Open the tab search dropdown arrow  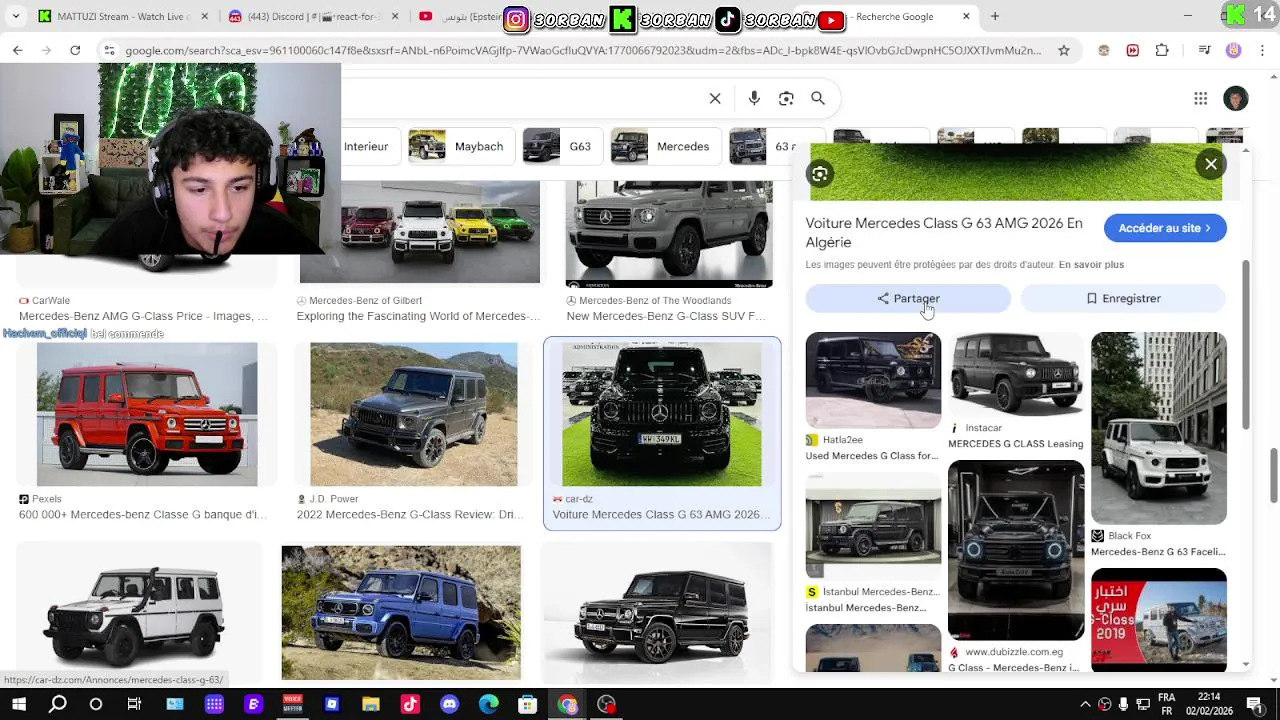coord(16,16)
